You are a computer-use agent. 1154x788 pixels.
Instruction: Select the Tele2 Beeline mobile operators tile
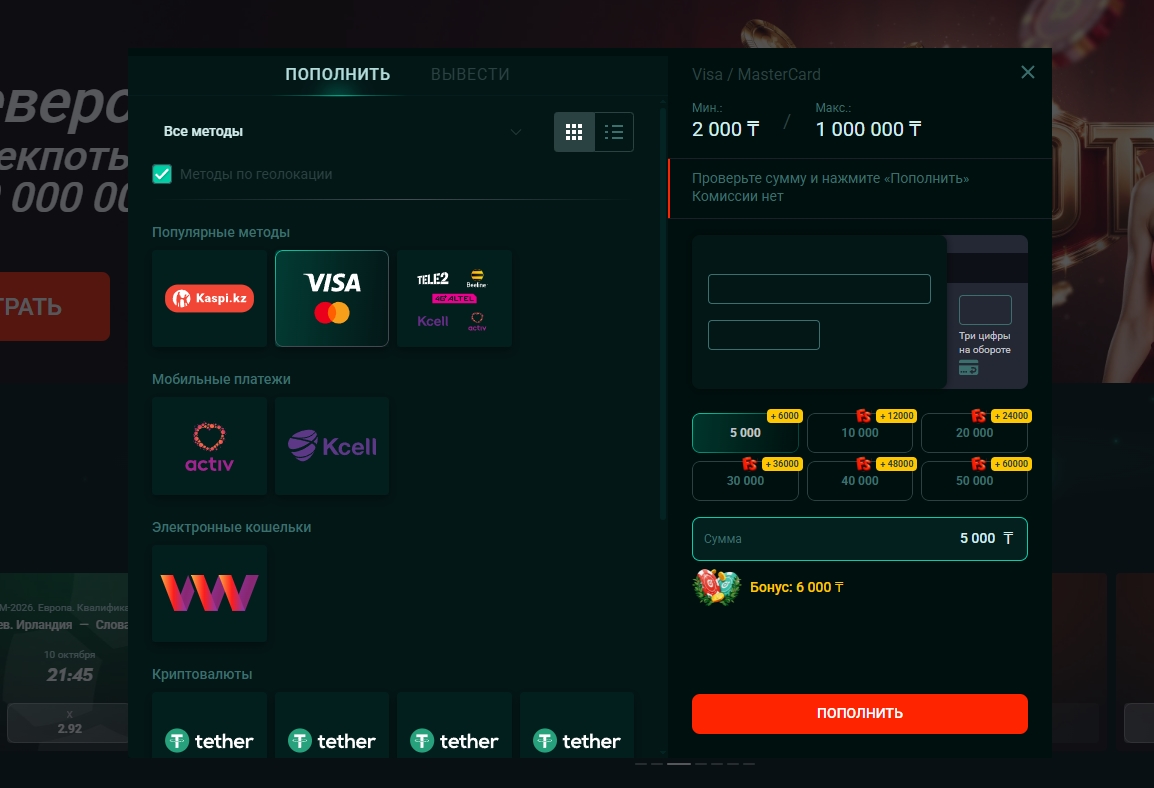454,298
